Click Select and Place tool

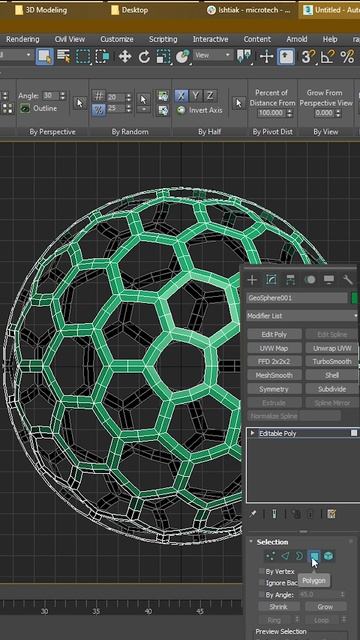(x=183, y=56)
